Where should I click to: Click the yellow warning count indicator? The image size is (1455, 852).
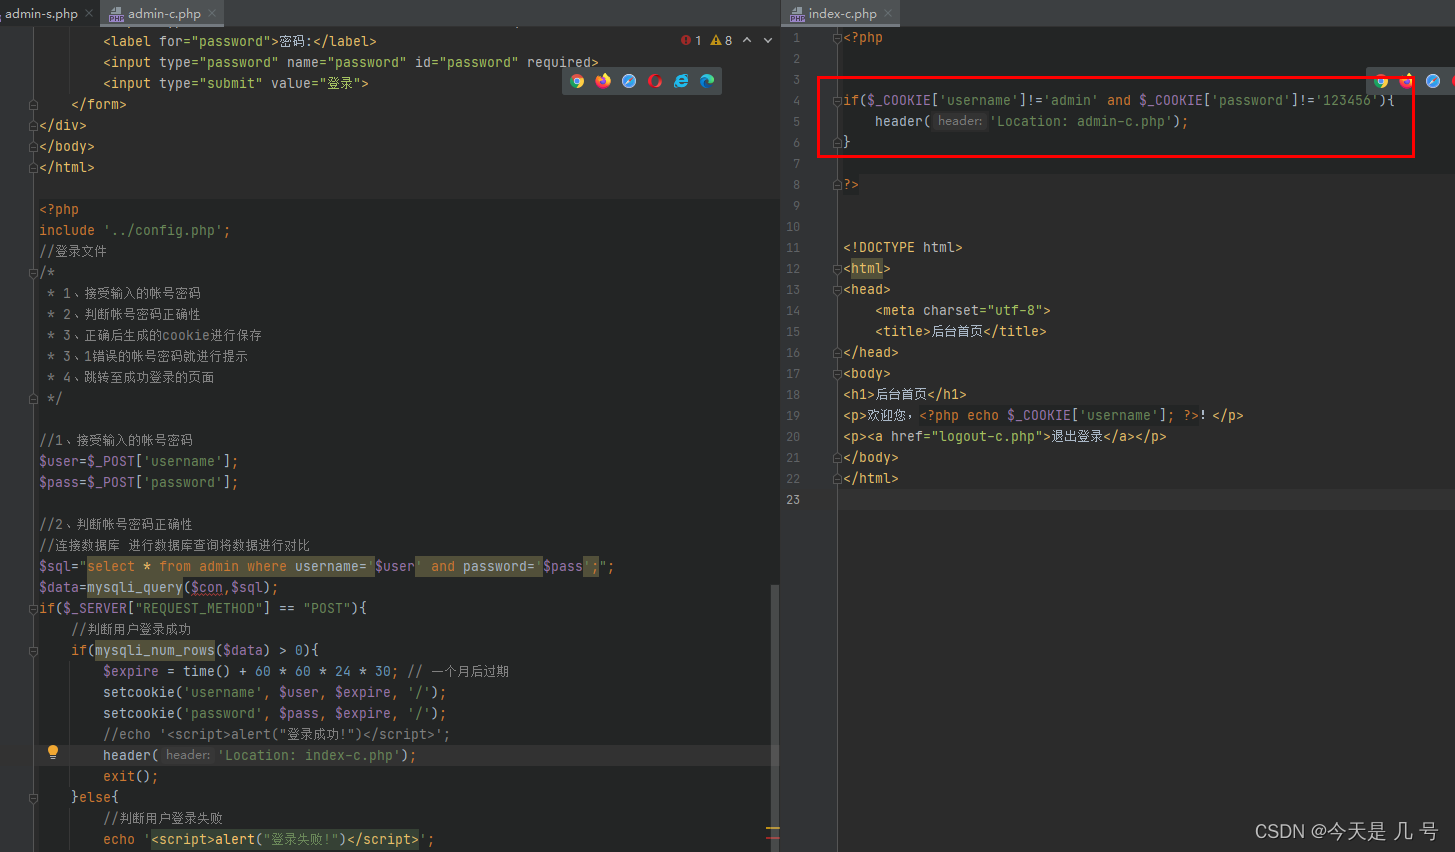coord(721,41)
